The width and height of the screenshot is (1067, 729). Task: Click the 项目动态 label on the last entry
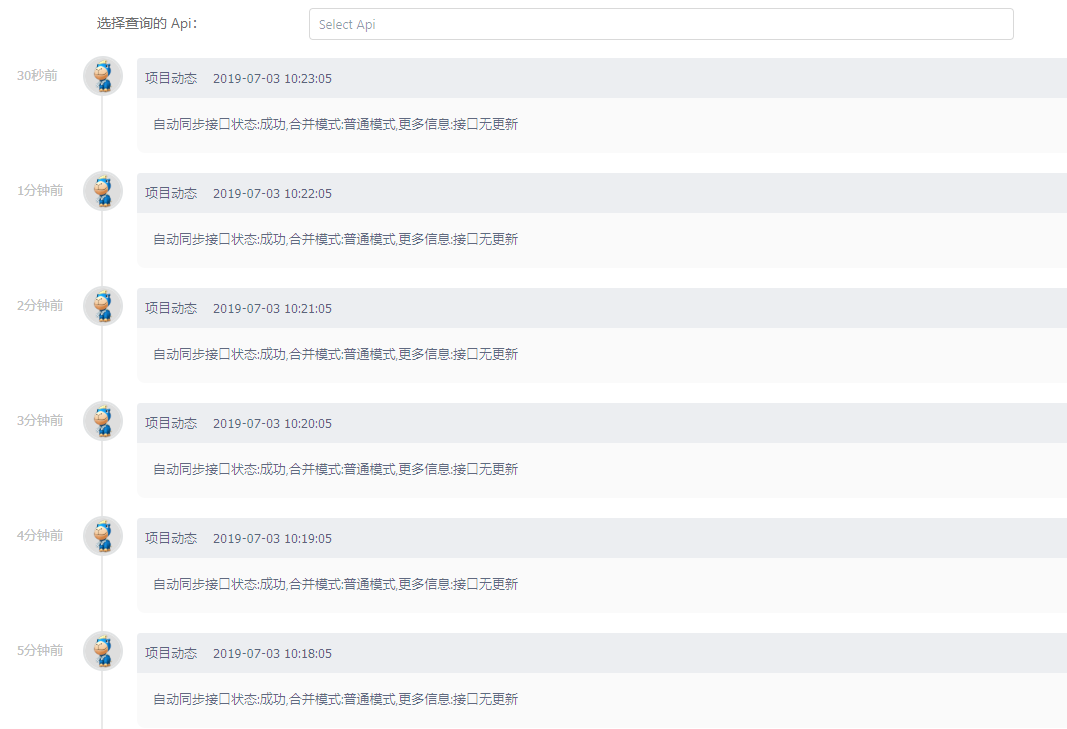coord(170,653)
